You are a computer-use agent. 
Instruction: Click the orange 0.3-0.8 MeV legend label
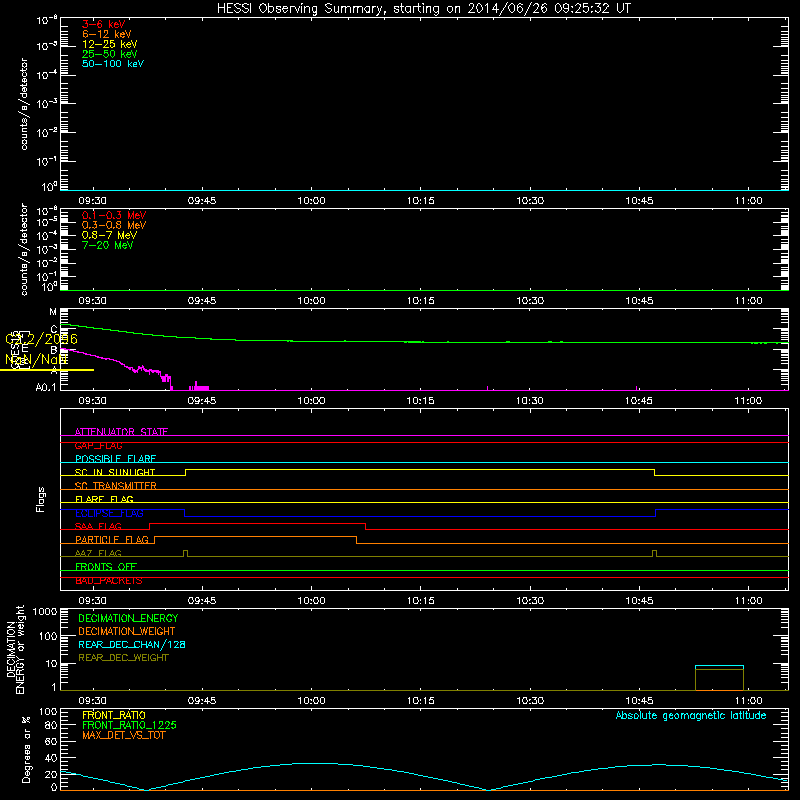click(114, 225)
